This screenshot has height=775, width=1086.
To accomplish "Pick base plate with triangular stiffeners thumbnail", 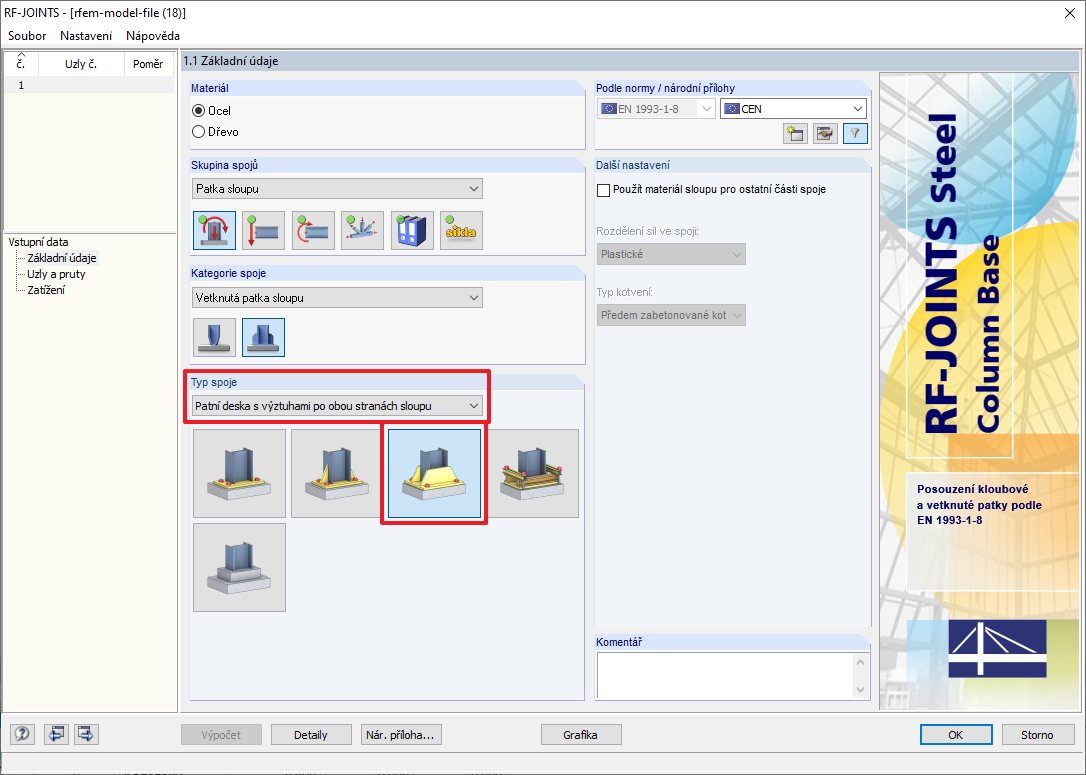I will pyautogui.click(x=336, y=473).
